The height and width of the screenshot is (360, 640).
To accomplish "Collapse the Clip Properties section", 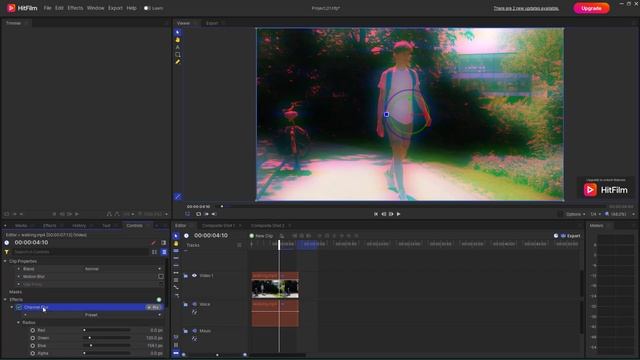I will [x=5, y=261].
